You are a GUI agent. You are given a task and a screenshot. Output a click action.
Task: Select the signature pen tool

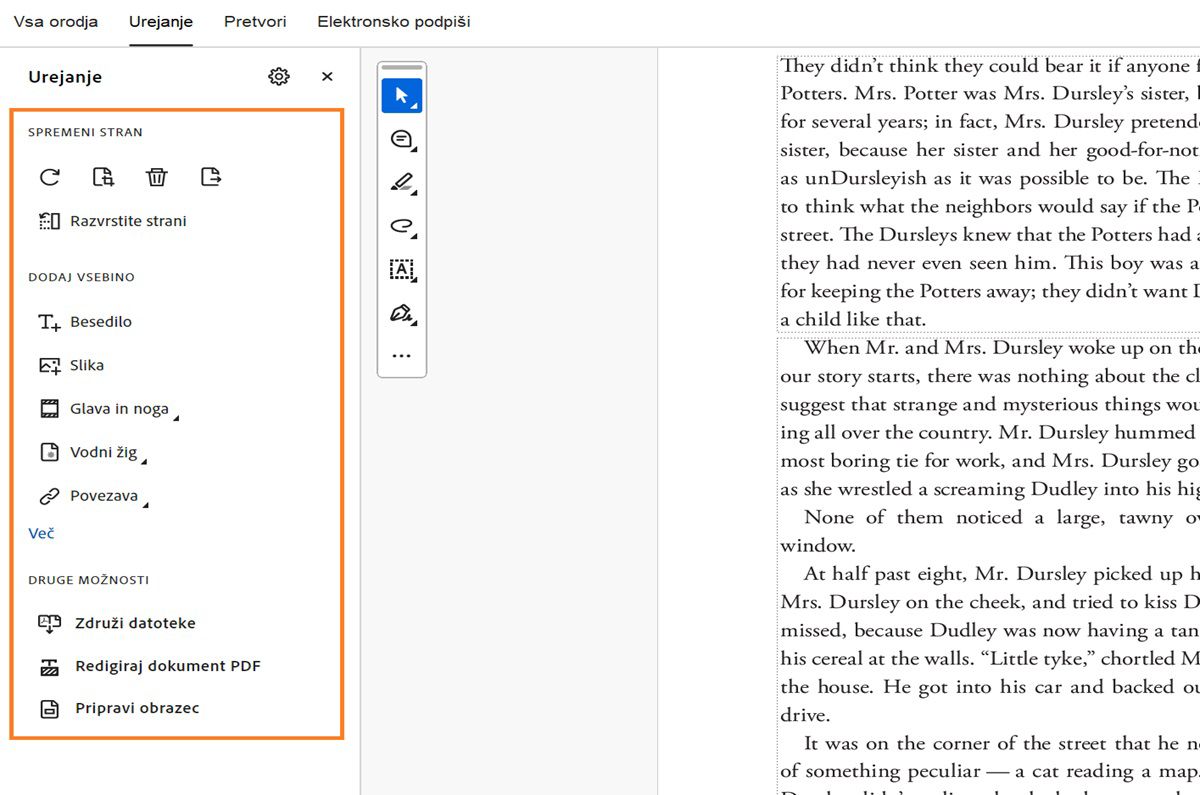coord(402,314)
